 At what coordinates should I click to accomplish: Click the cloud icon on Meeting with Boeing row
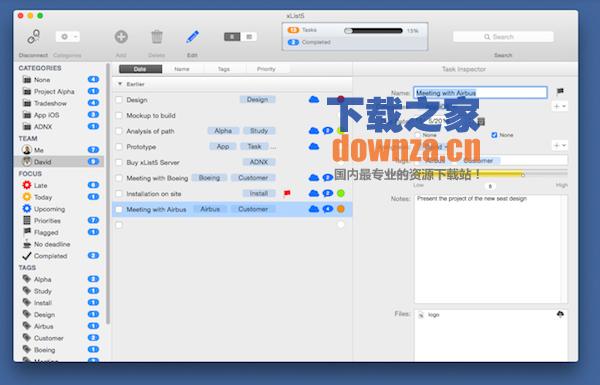pos(314,178)
